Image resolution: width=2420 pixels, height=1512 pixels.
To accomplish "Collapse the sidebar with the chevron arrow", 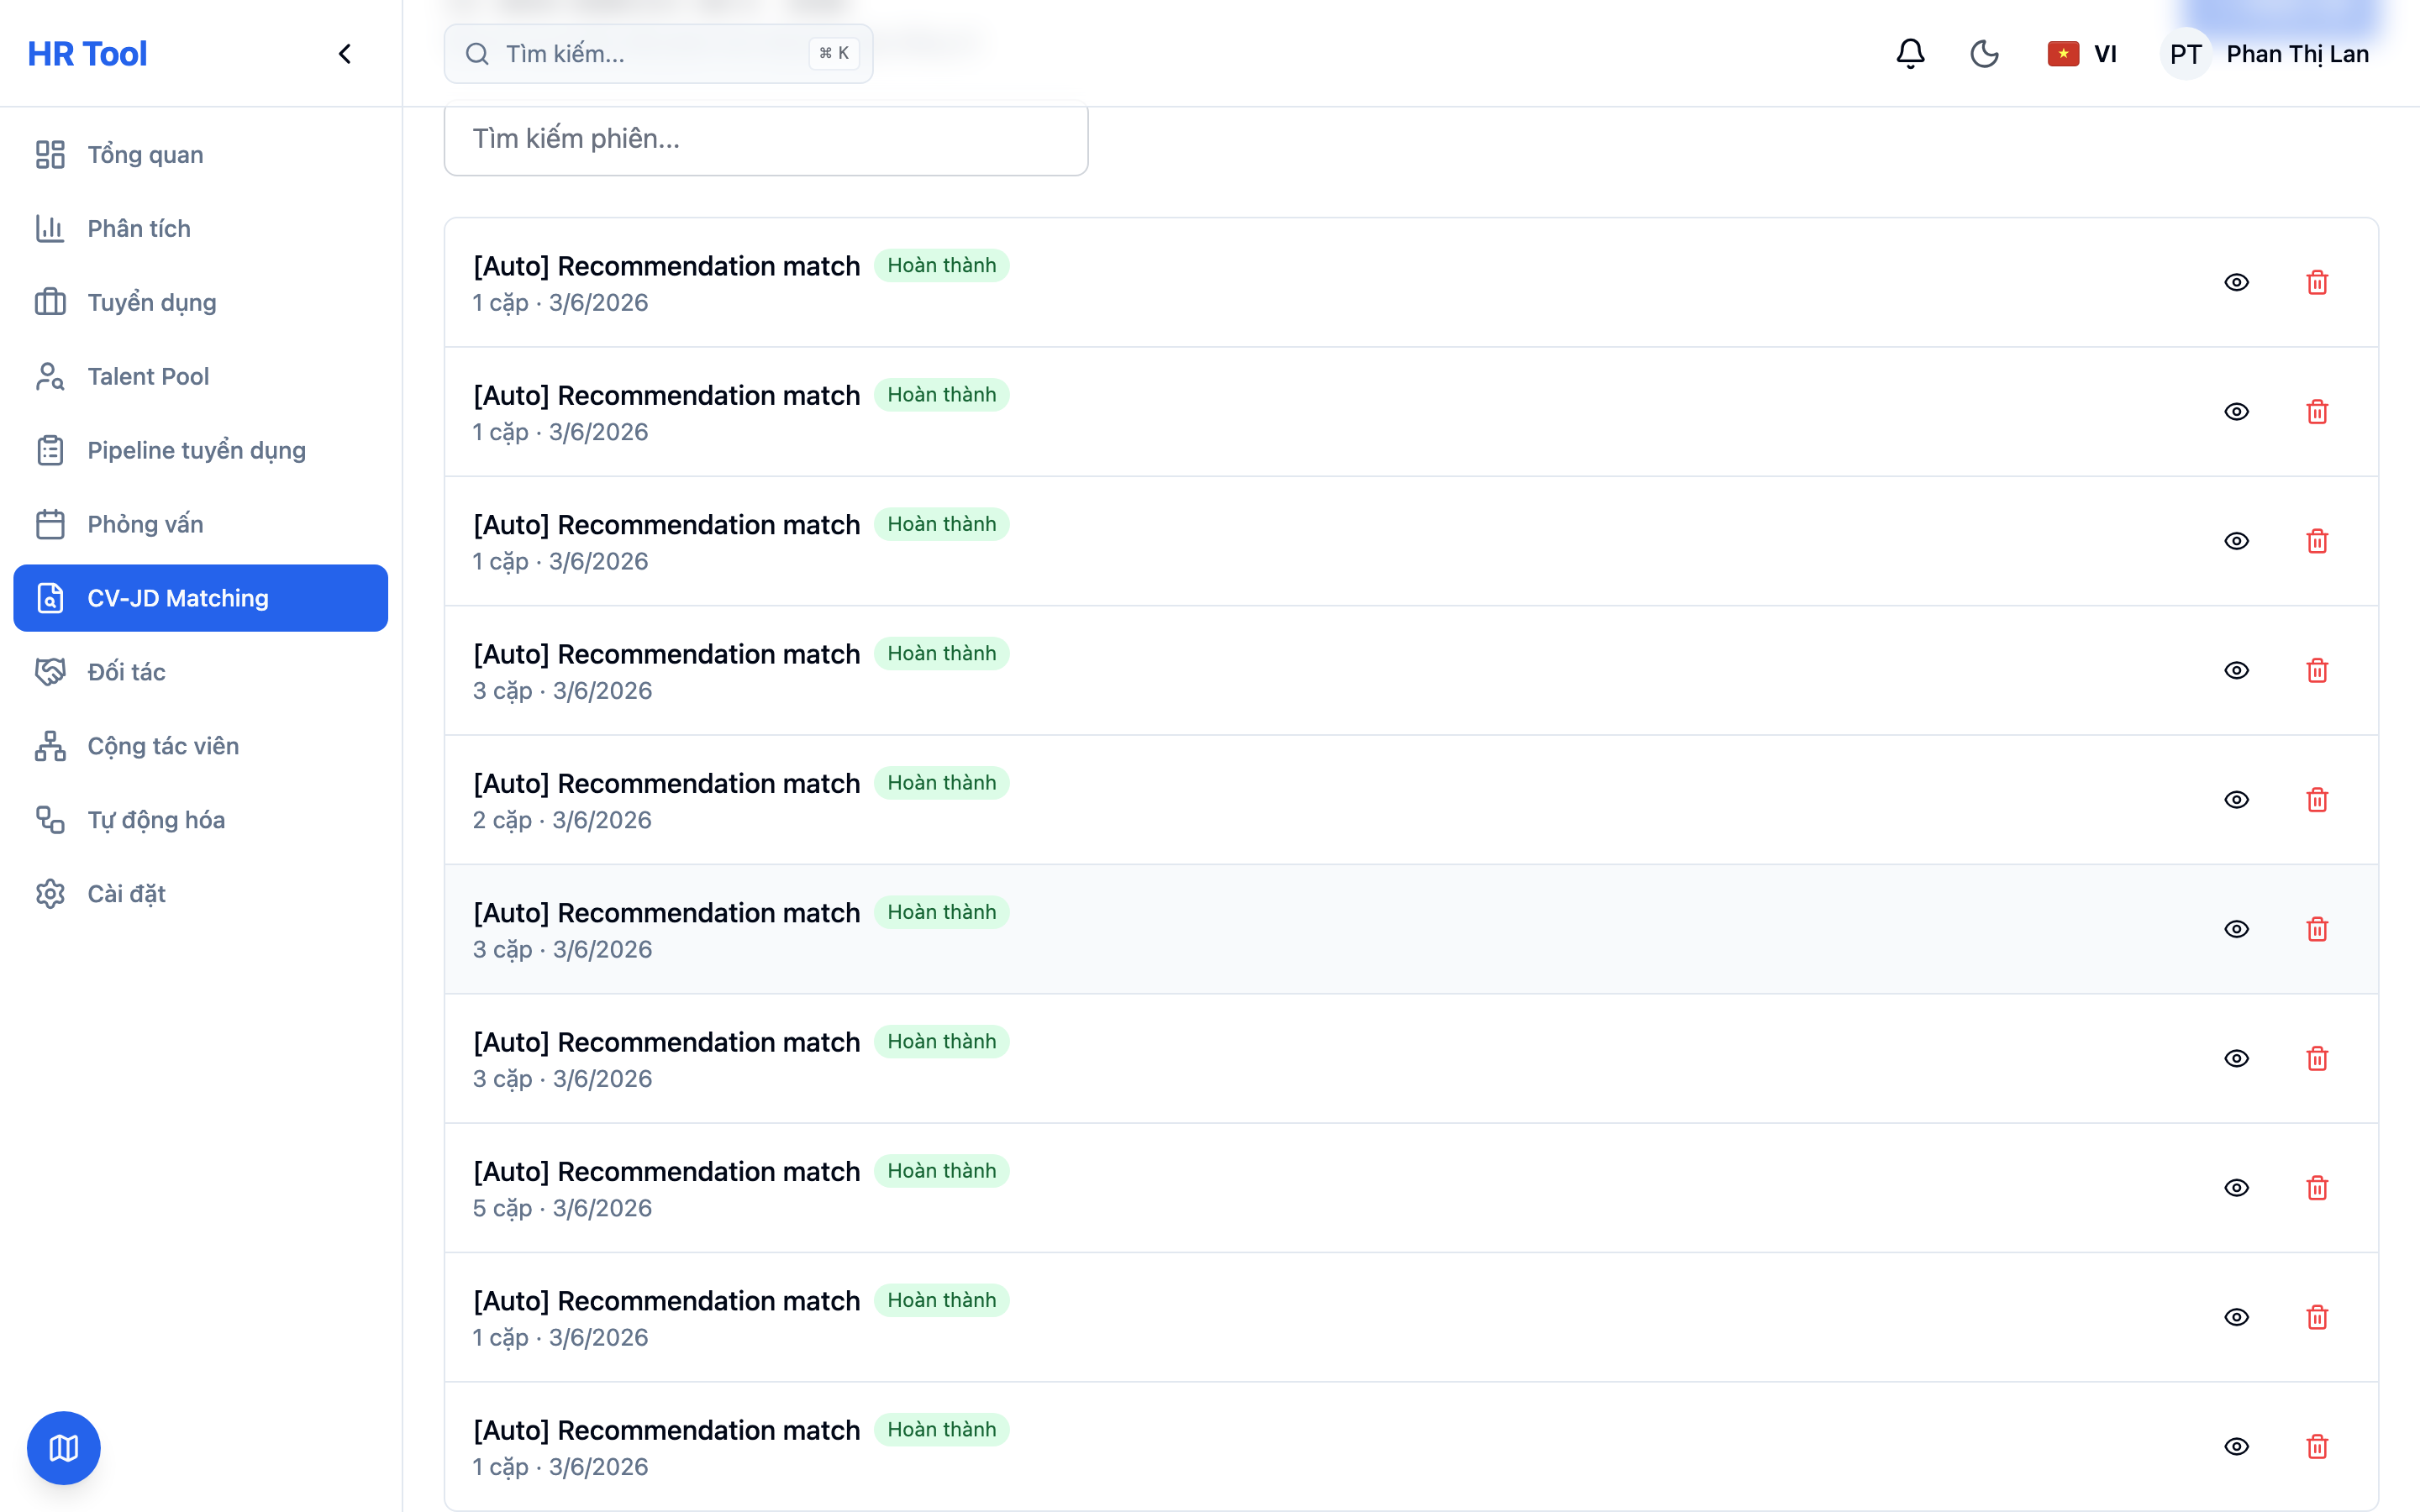I will coord(345,54).
